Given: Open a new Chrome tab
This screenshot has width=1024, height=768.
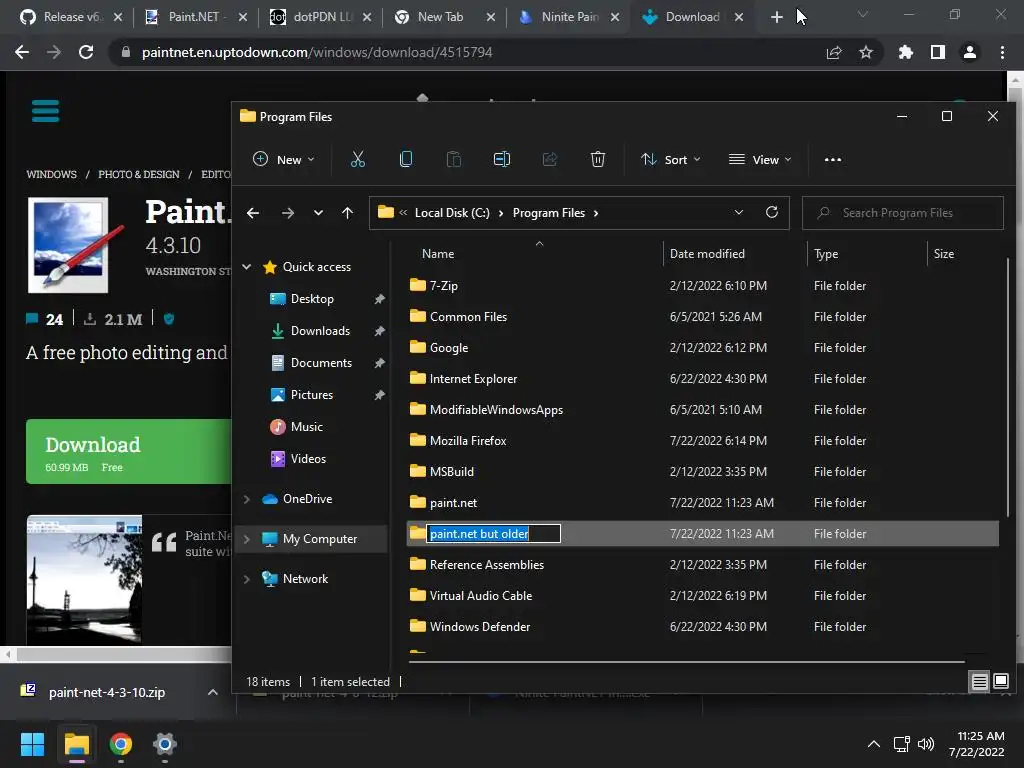Looking at the screenshot, I should point(776,17).
